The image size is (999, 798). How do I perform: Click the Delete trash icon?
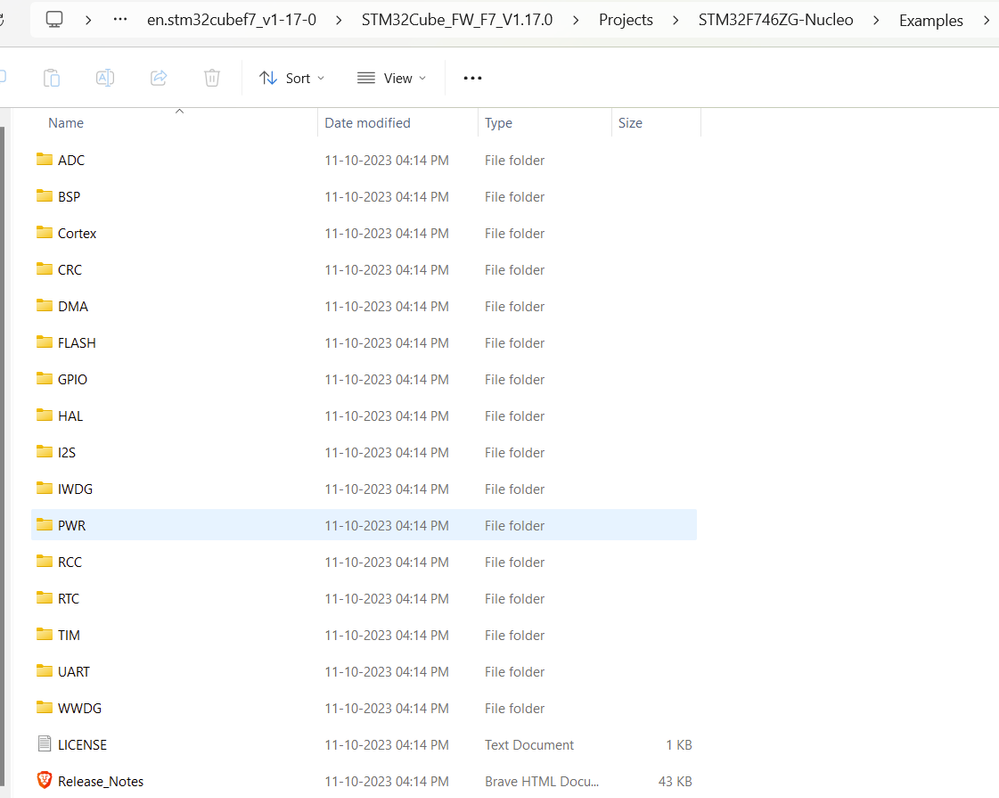[212, 78]
